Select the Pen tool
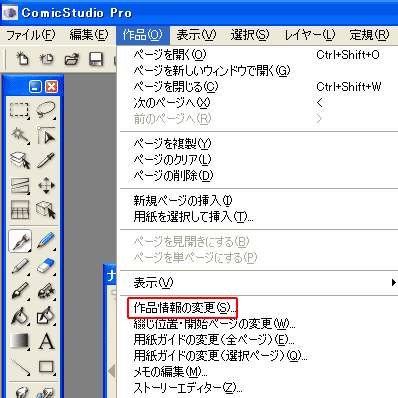Viewport: 398px width, 398px height. click(x=20, y=241)
